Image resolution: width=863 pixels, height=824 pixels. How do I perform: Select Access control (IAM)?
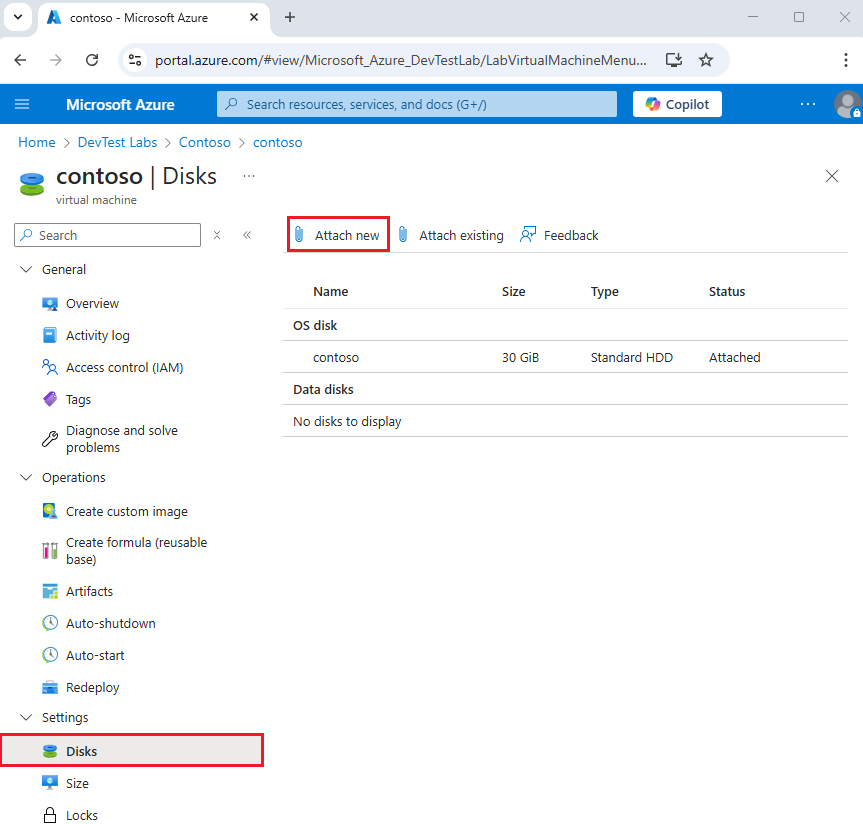coord(122,367)
